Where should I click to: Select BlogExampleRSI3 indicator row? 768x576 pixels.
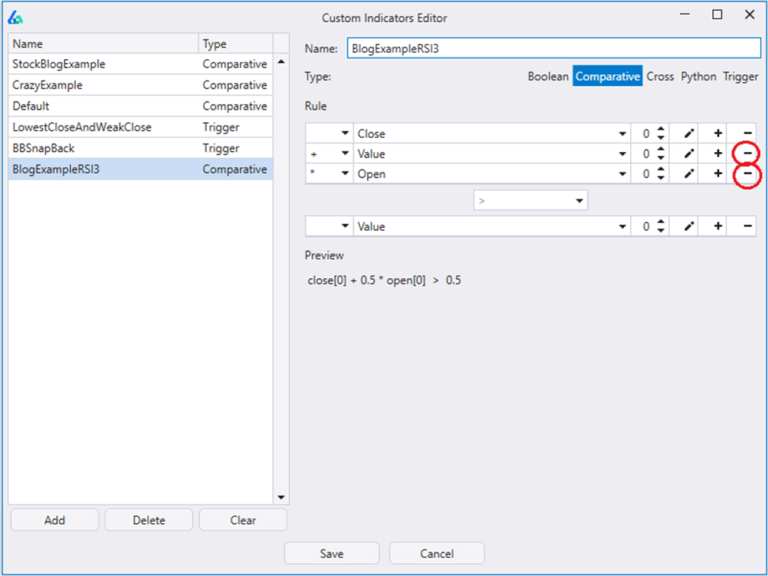pos(141,169)
